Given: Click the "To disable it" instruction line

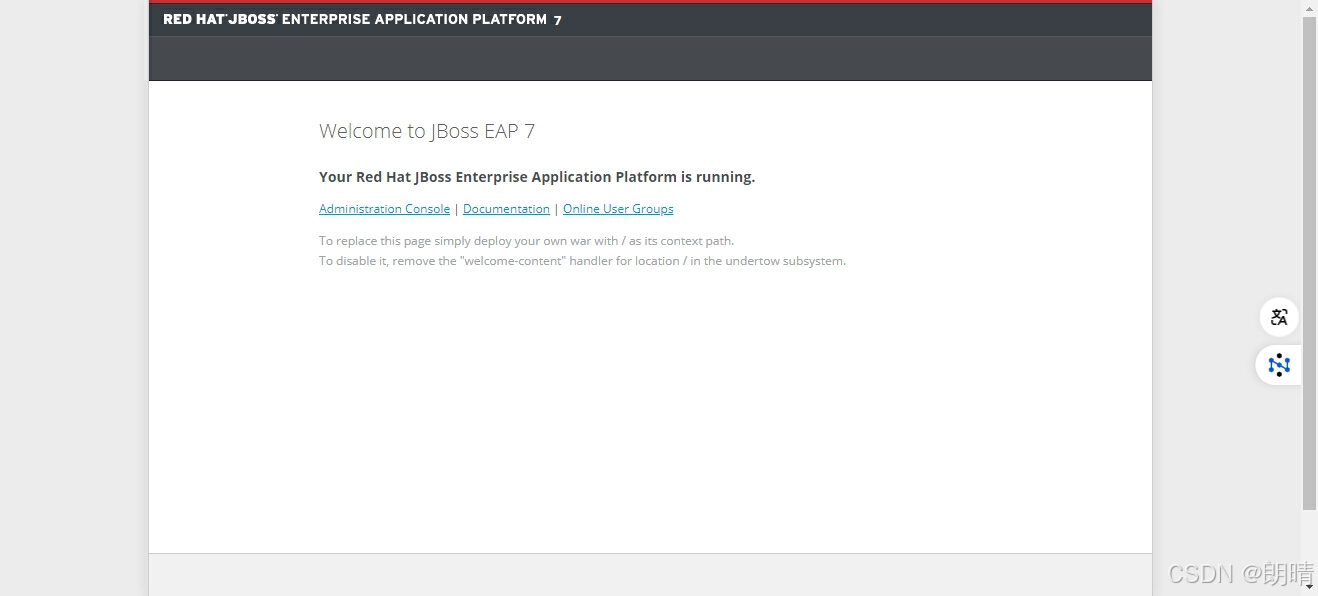Looking at the screenshot, I should (x=582, y=261).
